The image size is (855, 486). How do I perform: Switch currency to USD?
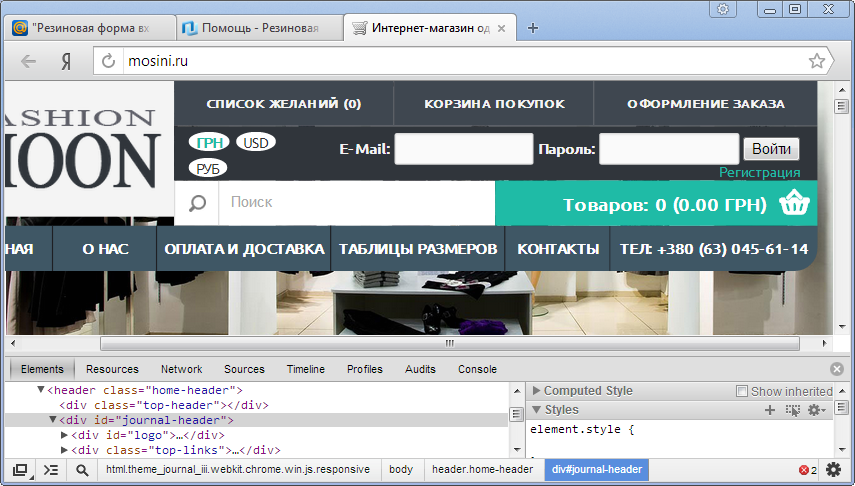click(256, 142)
